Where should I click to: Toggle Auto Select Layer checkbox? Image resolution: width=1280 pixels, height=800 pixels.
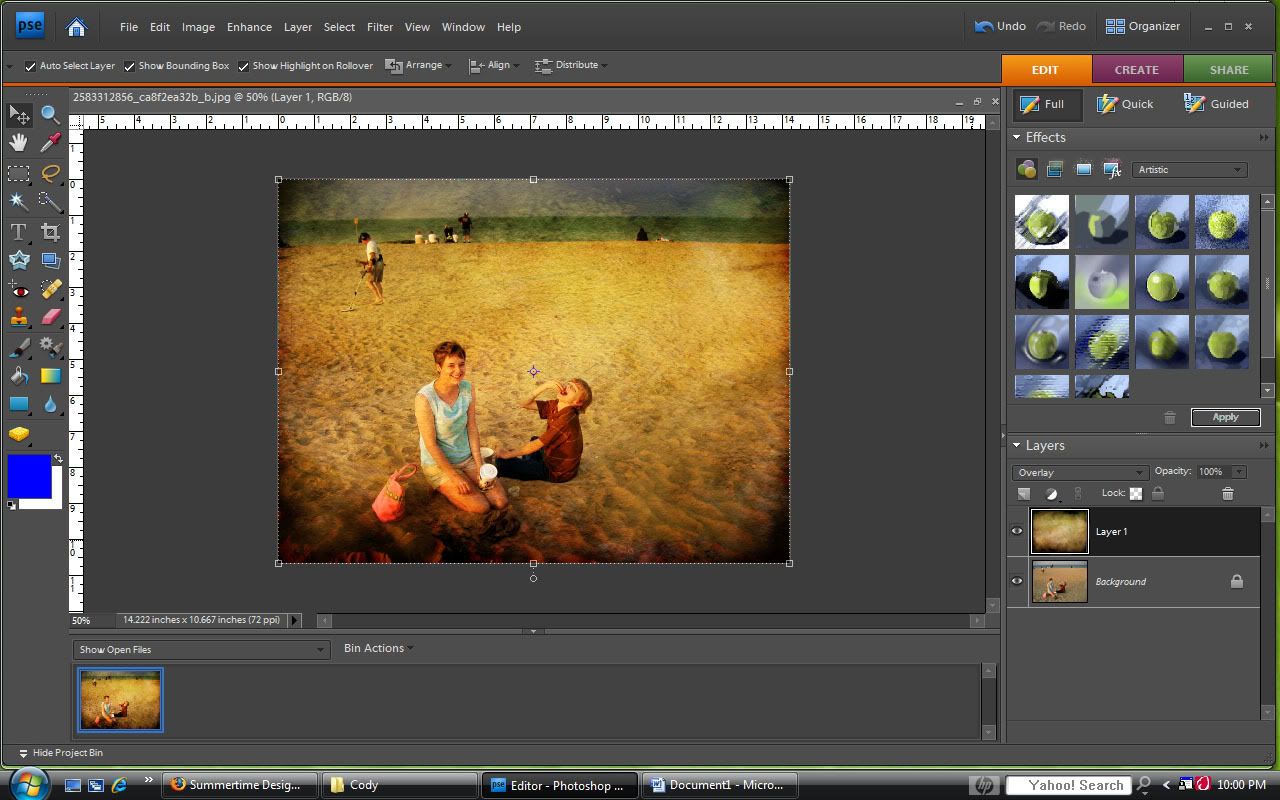[30, 66]
